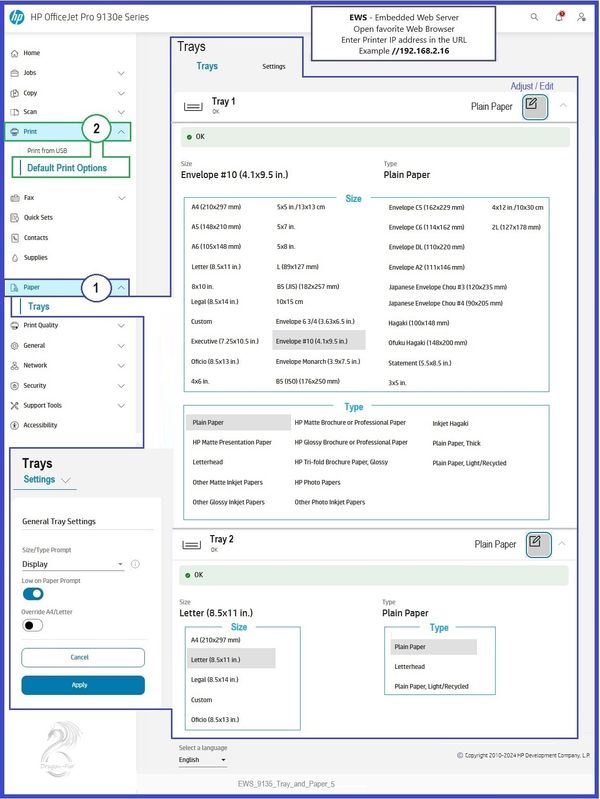Open notifications bell icon
Screen dimensions: 600x799
tap(559, 16)
